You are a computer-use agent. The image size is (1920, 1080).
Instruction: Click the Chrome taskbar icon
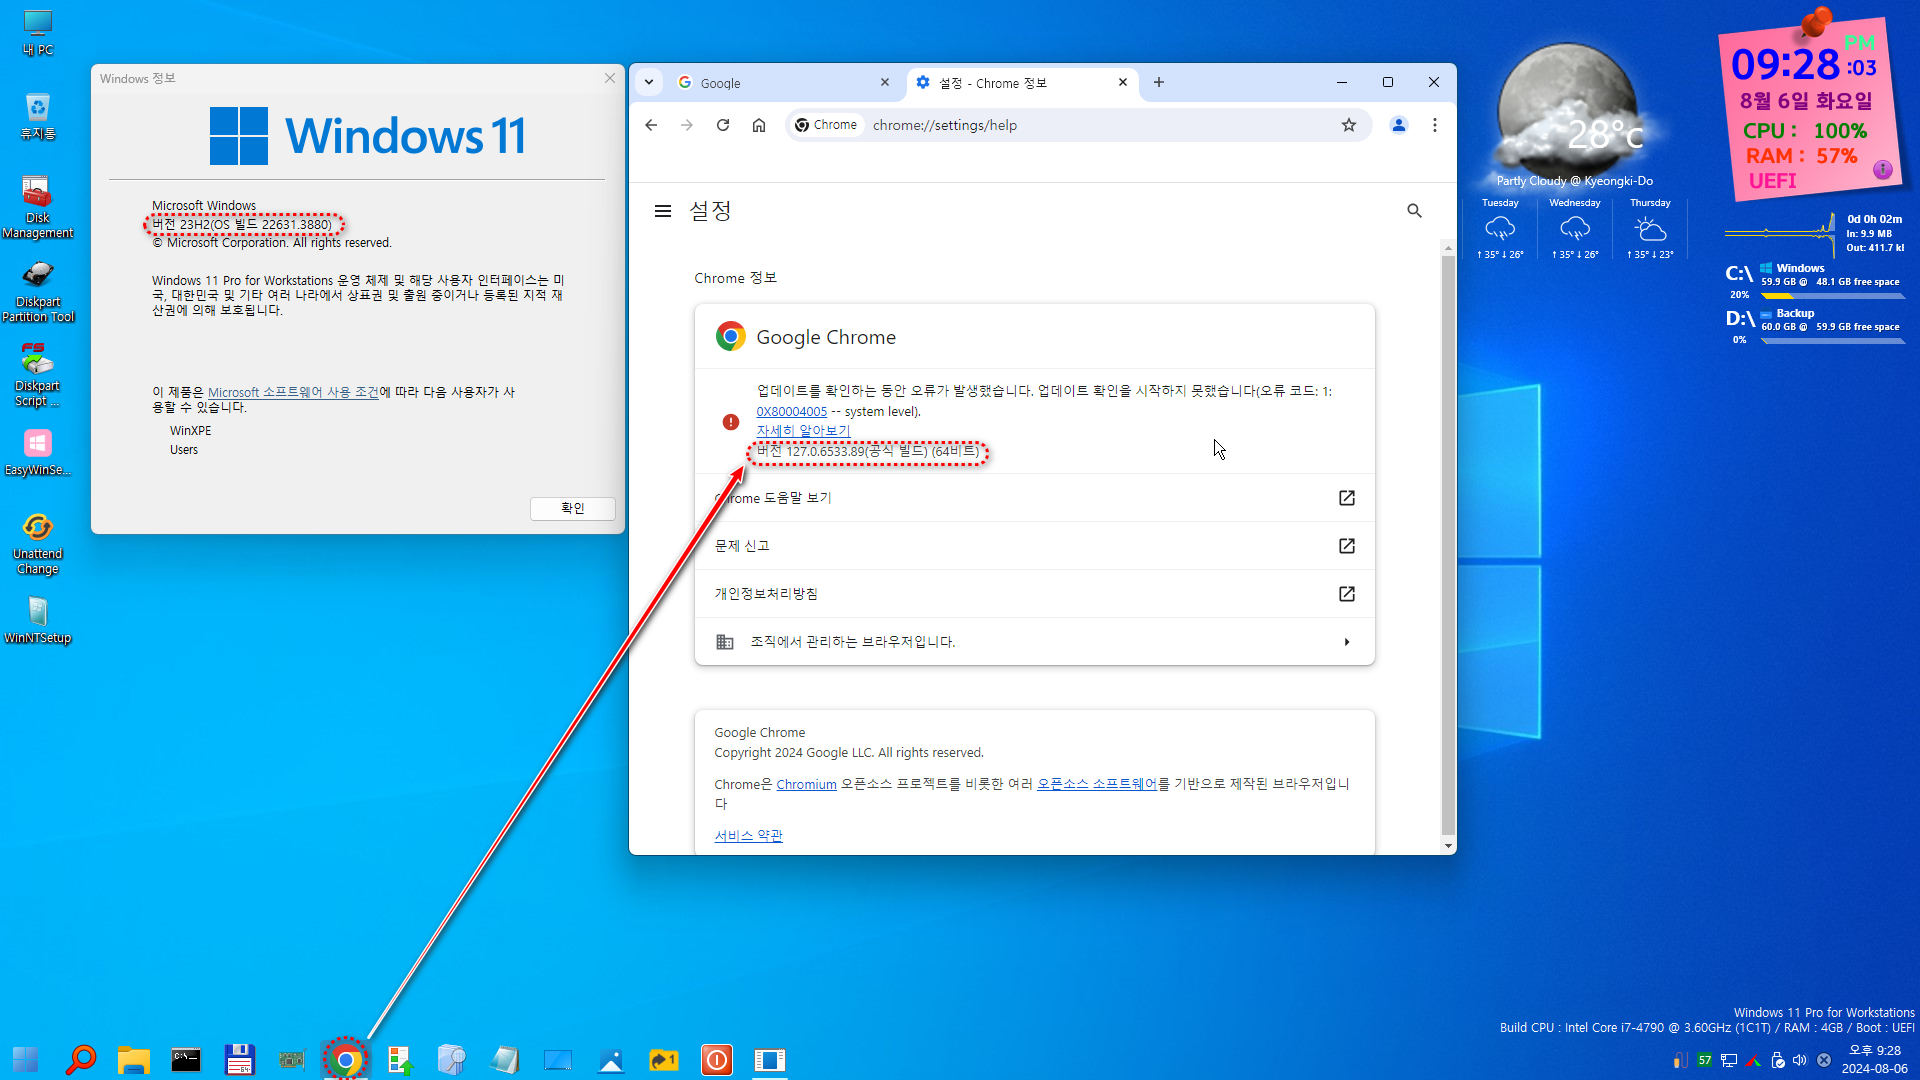(345, 1059)
